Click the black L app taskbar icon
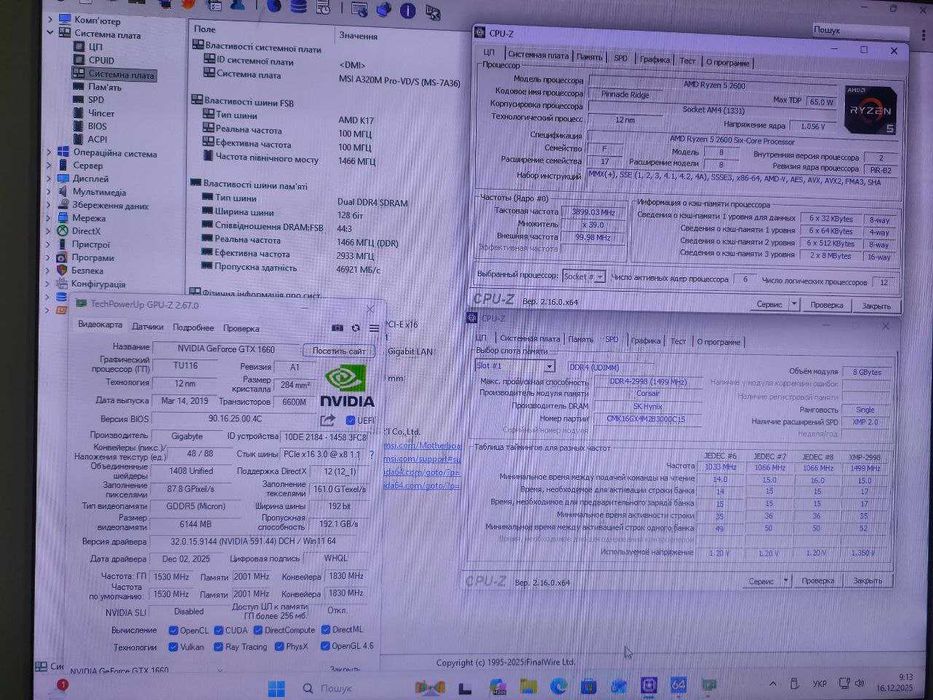The width and height of the screenshot is (933, 700). [x=465, y=688]
